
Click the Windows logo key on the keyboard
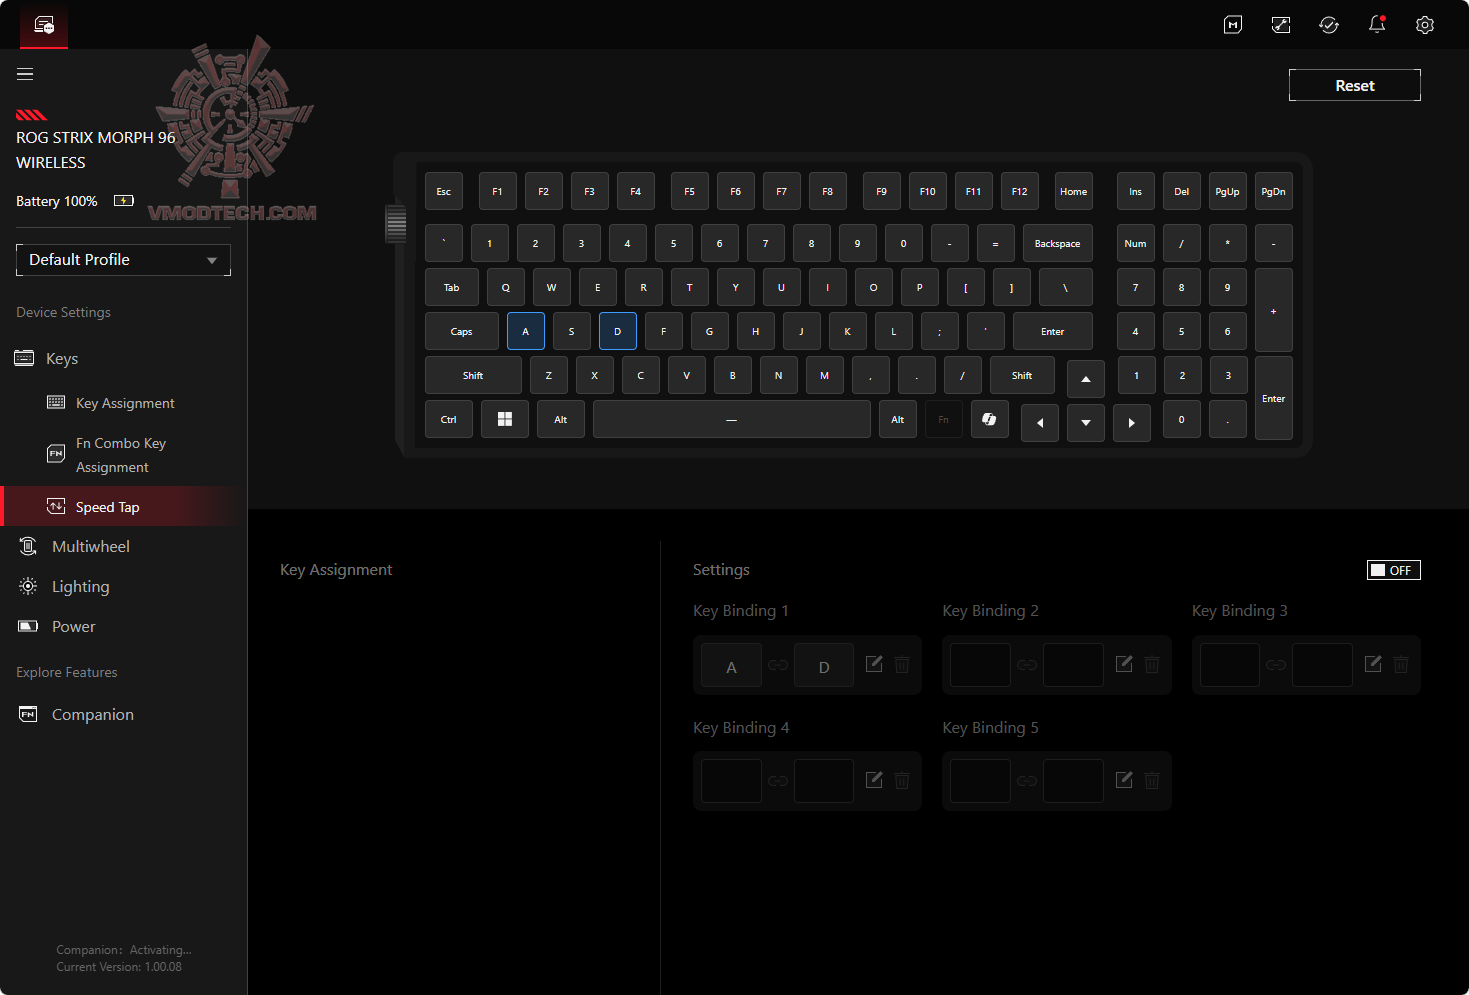(505, 420)
